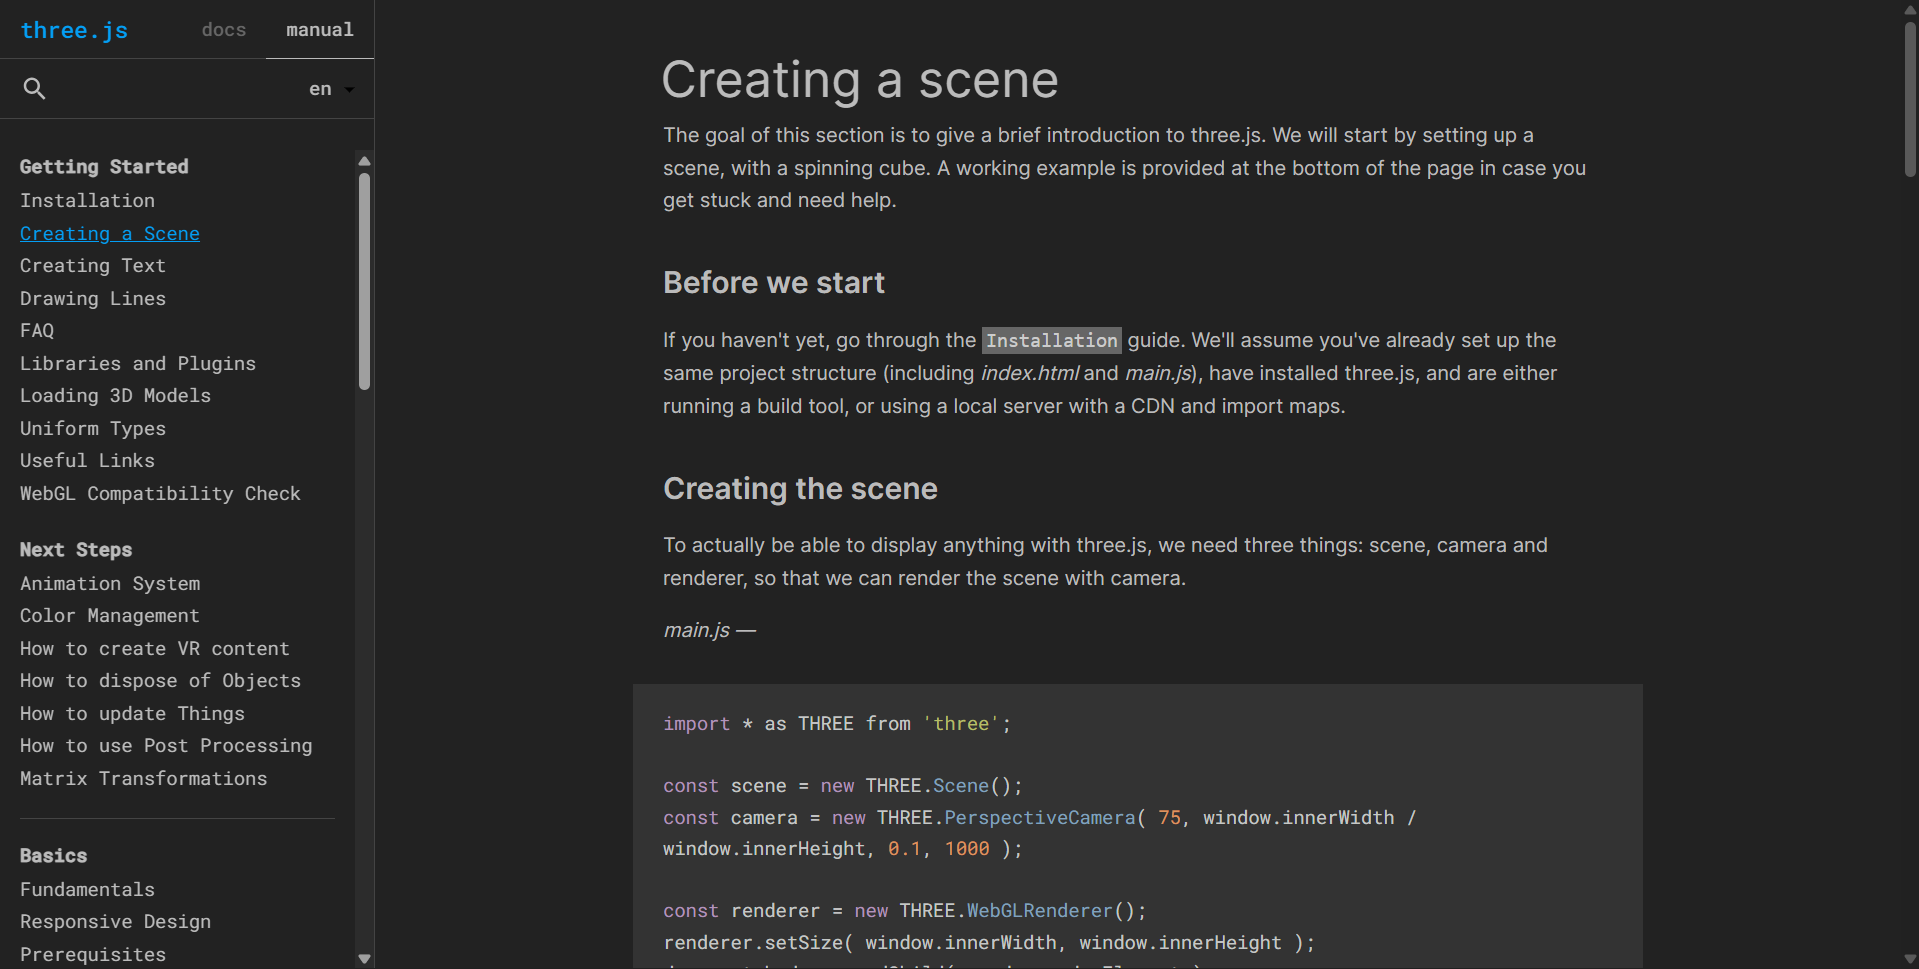
Task: Open the FAQ page
Action: (x=37, y=331)
